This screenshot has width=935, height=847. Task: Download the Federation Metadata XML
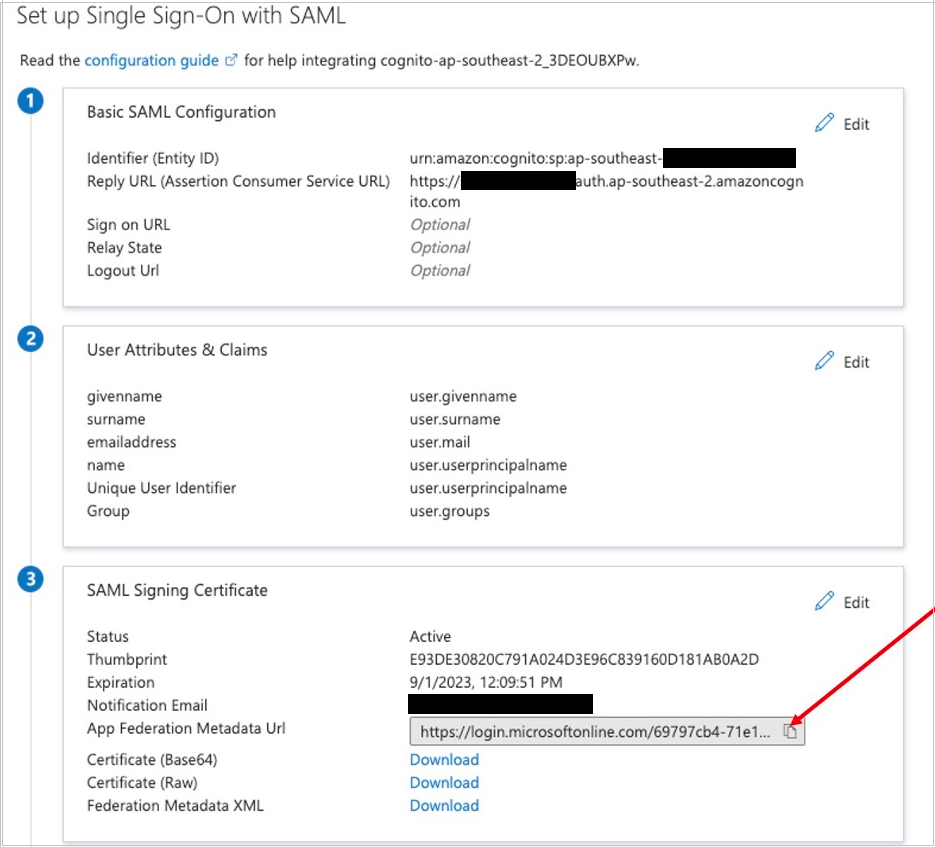pos(444,805)
